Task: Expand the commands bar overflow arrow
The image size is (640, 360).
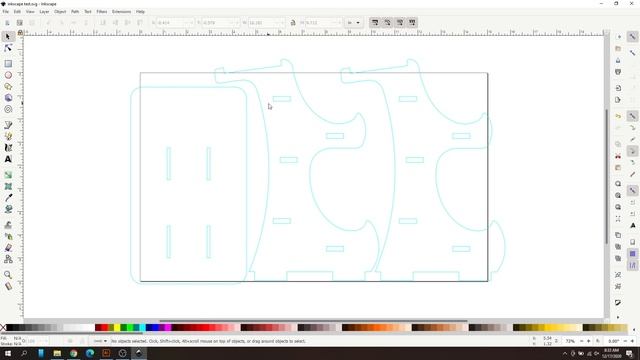Action: coord(618,317)
